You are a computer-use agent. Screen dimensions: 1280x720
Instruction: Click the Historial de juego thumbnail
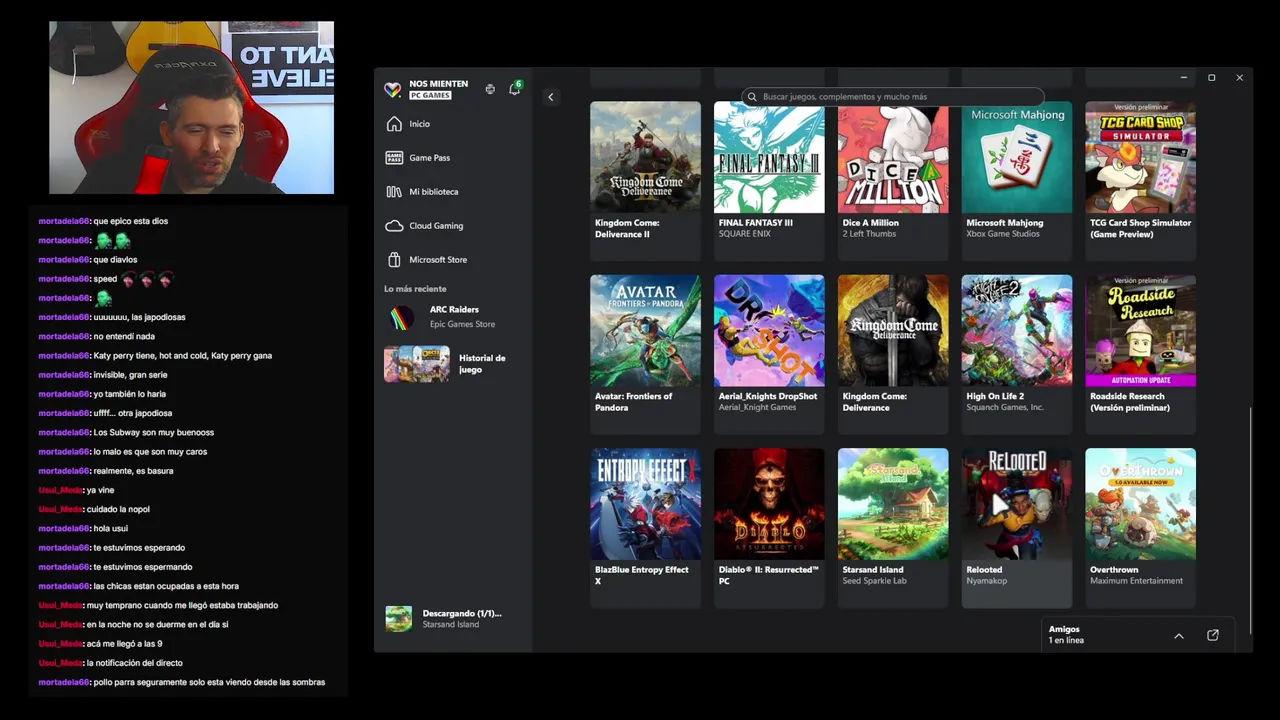417,364
